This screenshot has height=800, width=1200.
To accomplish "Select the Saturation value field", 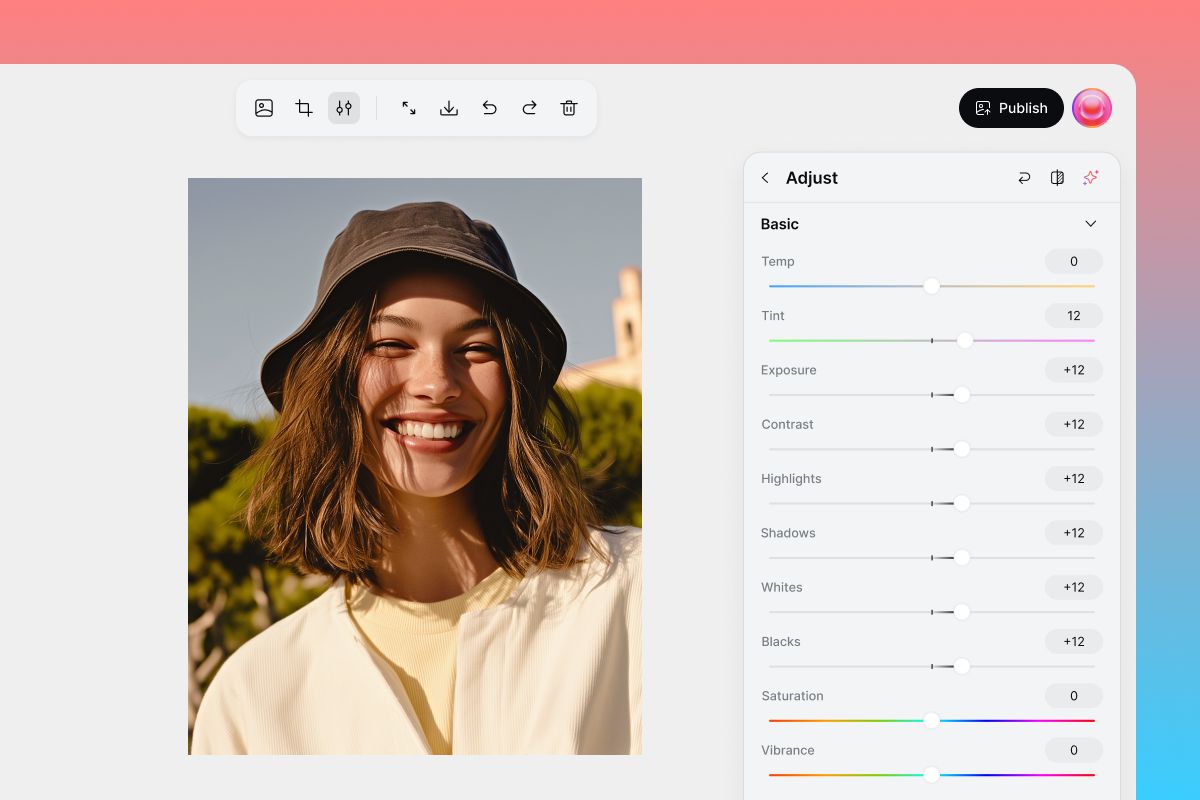I will [x=1074, y=696].
